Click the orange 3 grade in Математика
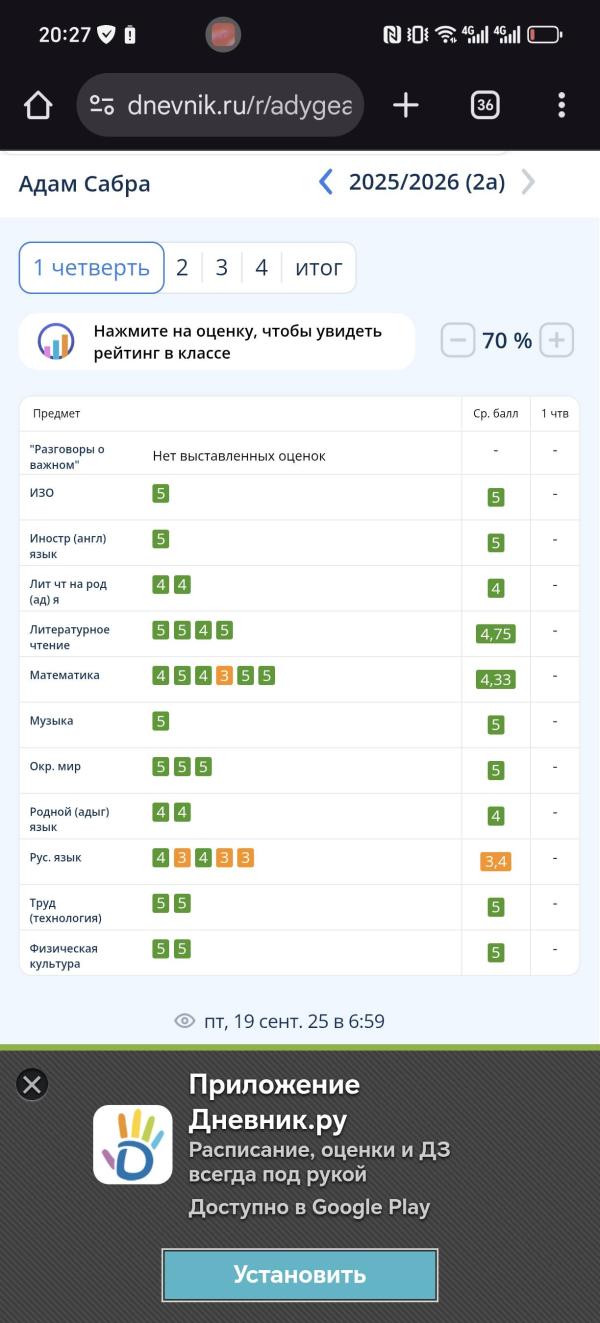The width and height of the screenshot is (600, 1323). tap(224, 676)
